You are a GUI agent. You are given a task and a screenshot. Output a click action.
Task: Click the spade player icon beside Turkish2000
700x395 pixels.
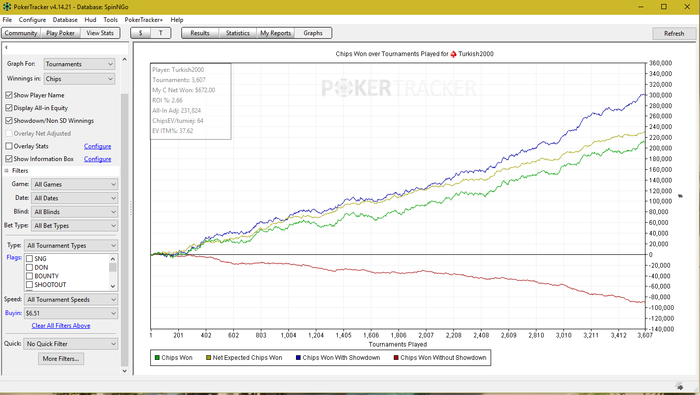[x=454, y=54]
